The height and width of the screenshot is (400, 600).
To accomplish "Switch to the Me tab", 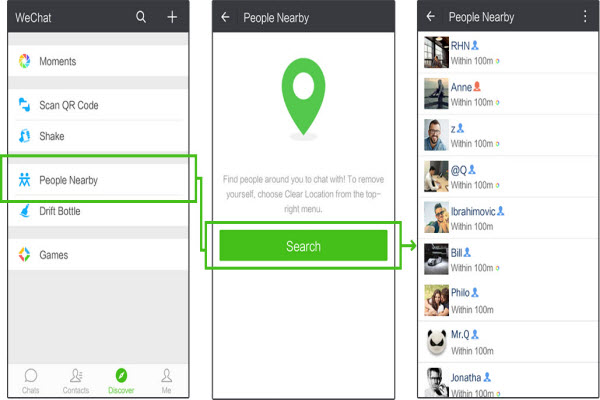I will click(x=166, y=381).
